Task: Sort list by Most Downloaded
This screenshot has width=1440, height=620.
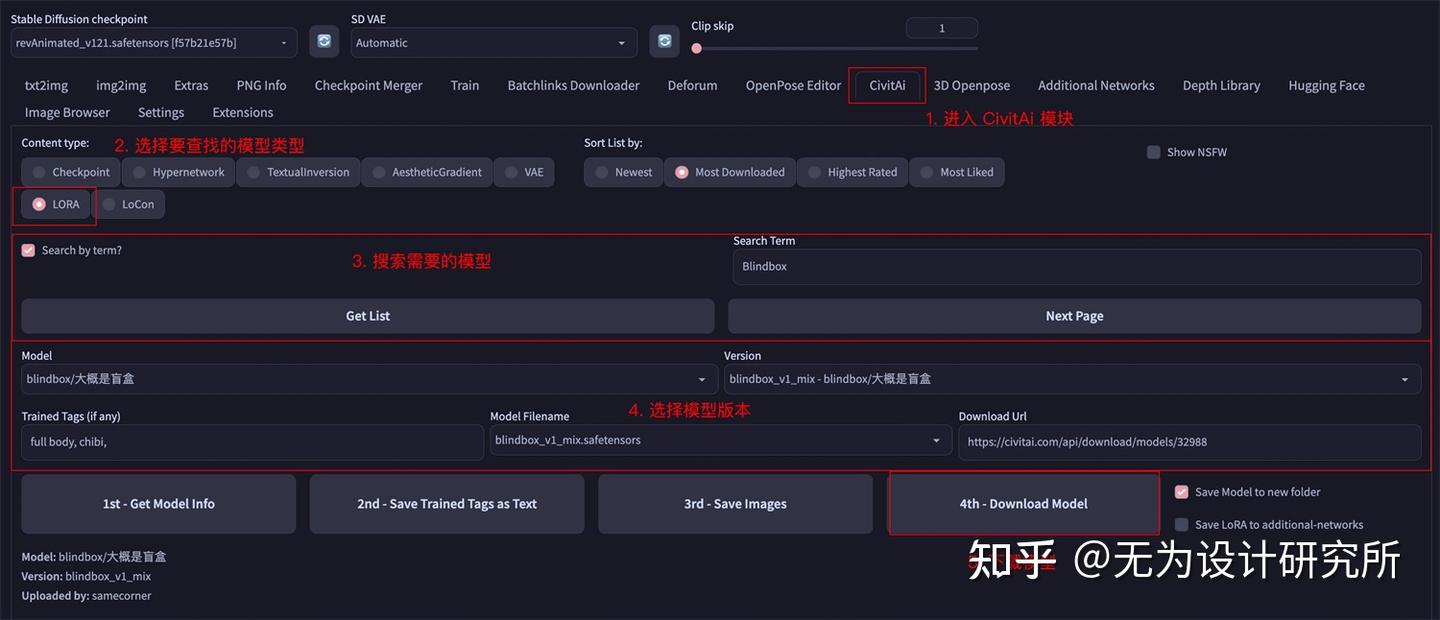Action: pyautogui.click(x=729, y=172)
